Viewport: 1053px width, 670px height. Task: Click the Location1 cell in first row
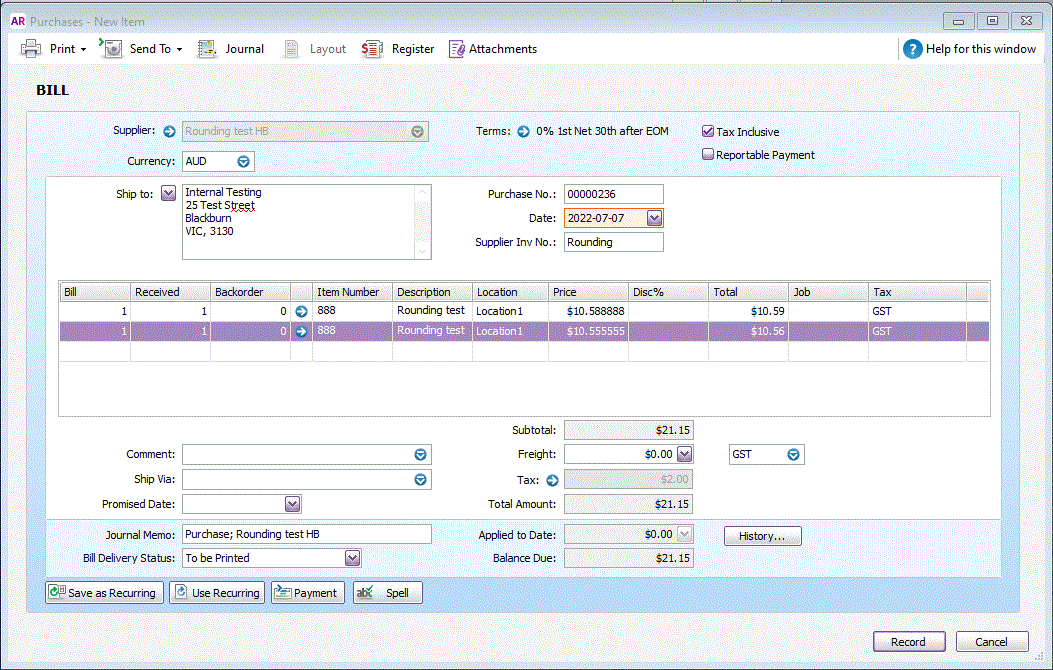tap(510, 312)
